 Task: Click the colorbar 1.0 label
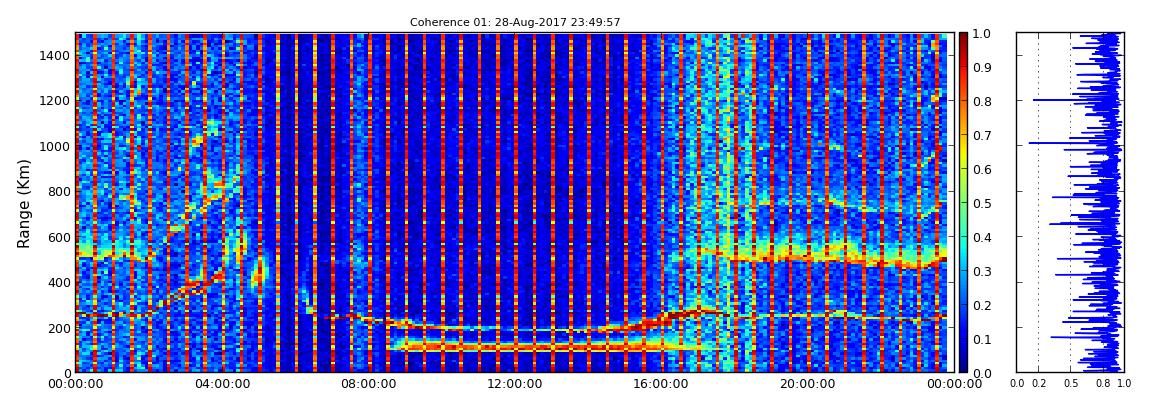[x=983, y=34]
